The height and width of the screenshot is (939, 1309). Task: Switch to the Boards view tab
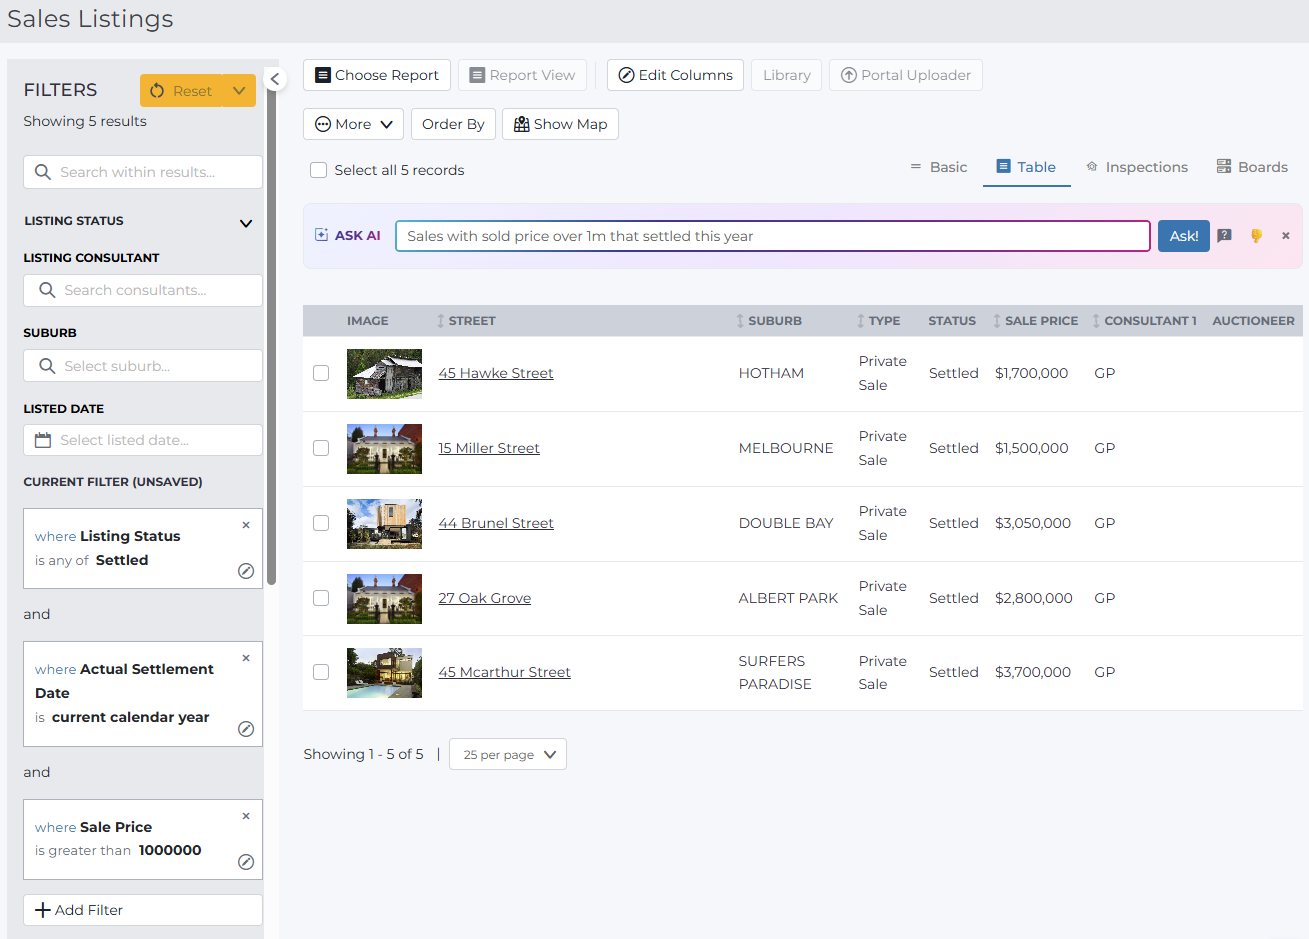coord(1252,167)
